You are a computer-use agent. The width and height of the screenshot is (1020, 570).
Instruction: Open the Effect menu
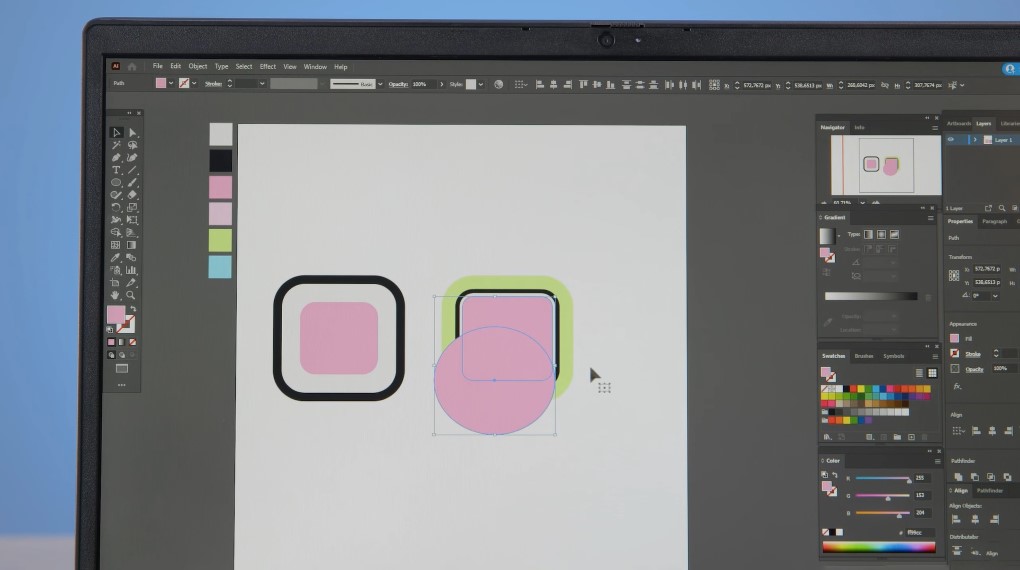267,66
